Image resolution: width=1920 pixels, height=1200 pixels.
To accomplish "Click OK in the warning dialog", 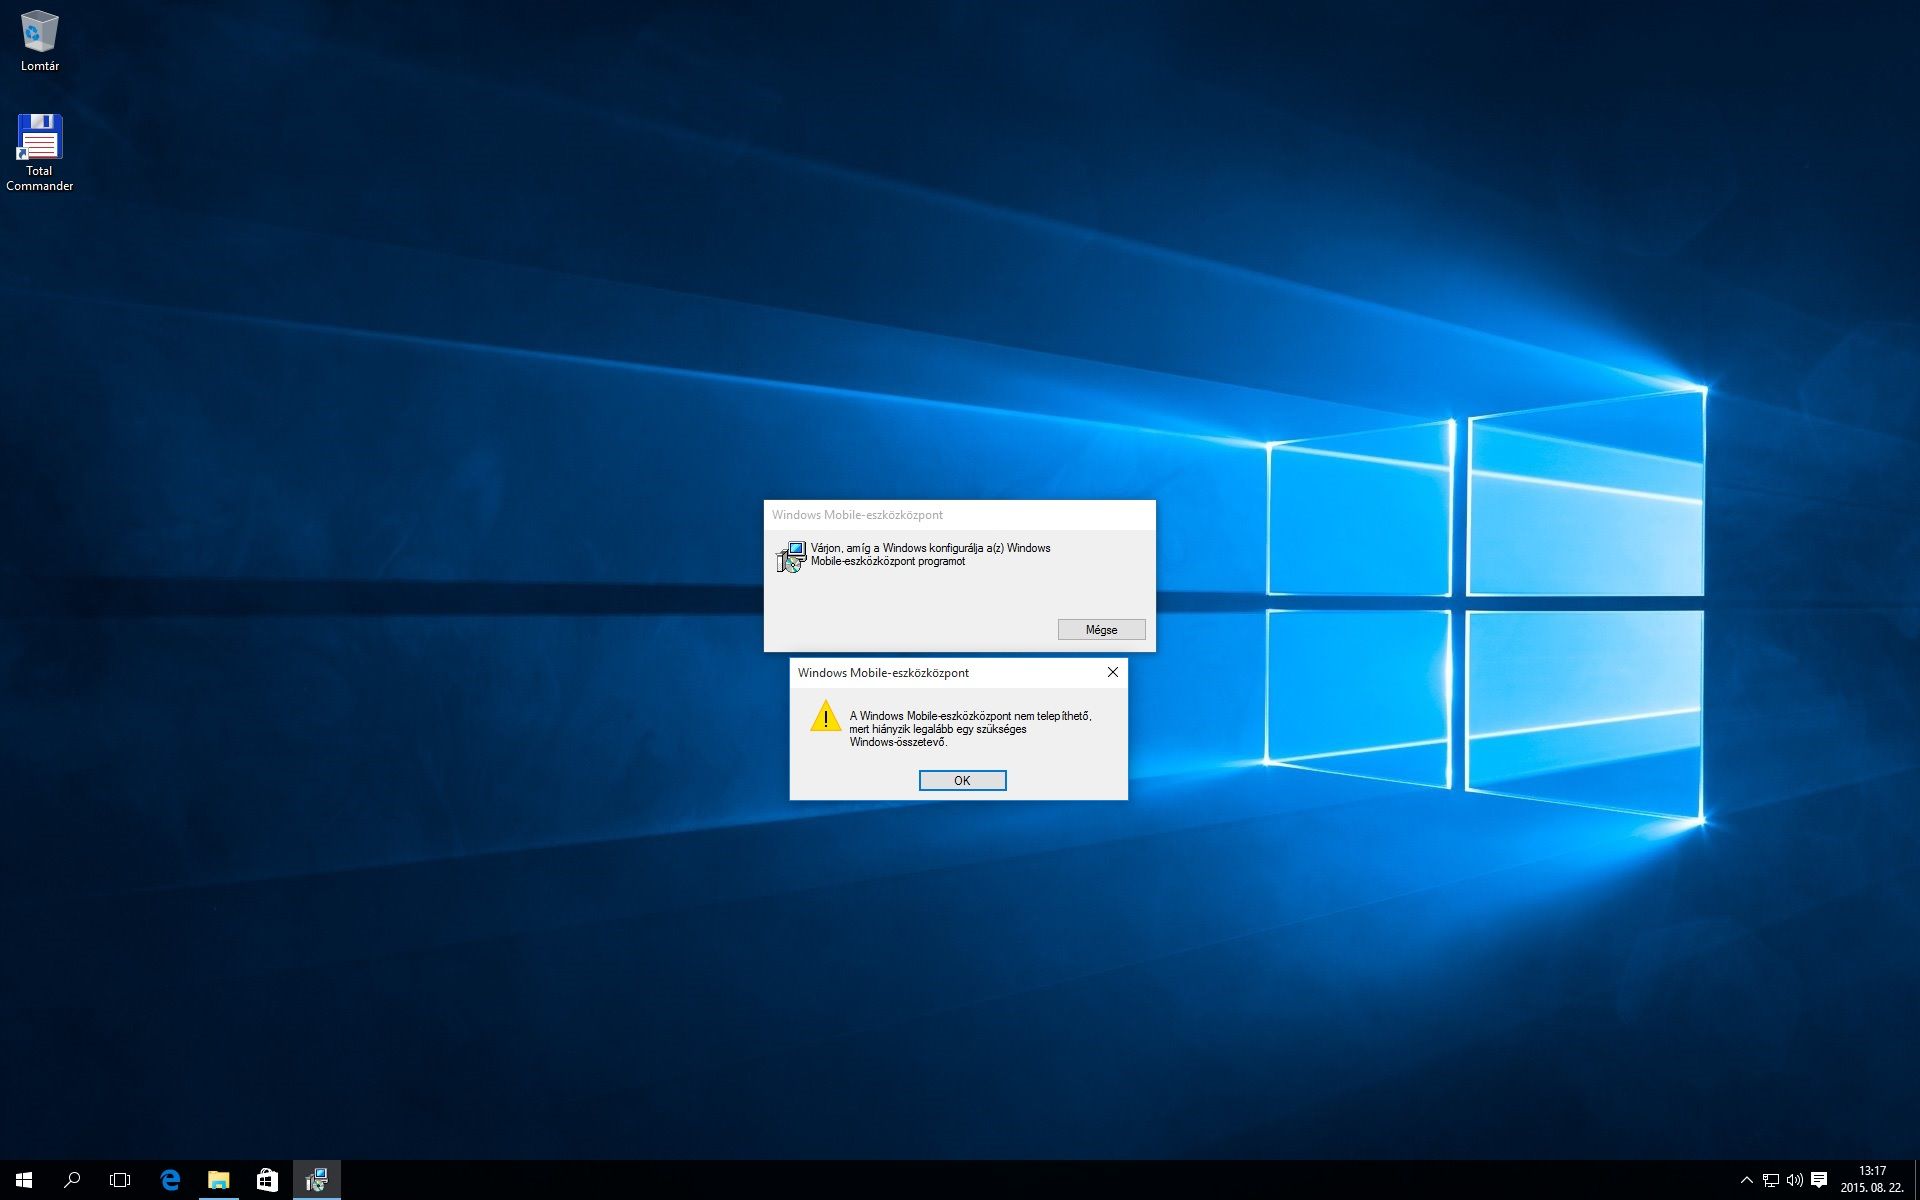I will 962,780.
